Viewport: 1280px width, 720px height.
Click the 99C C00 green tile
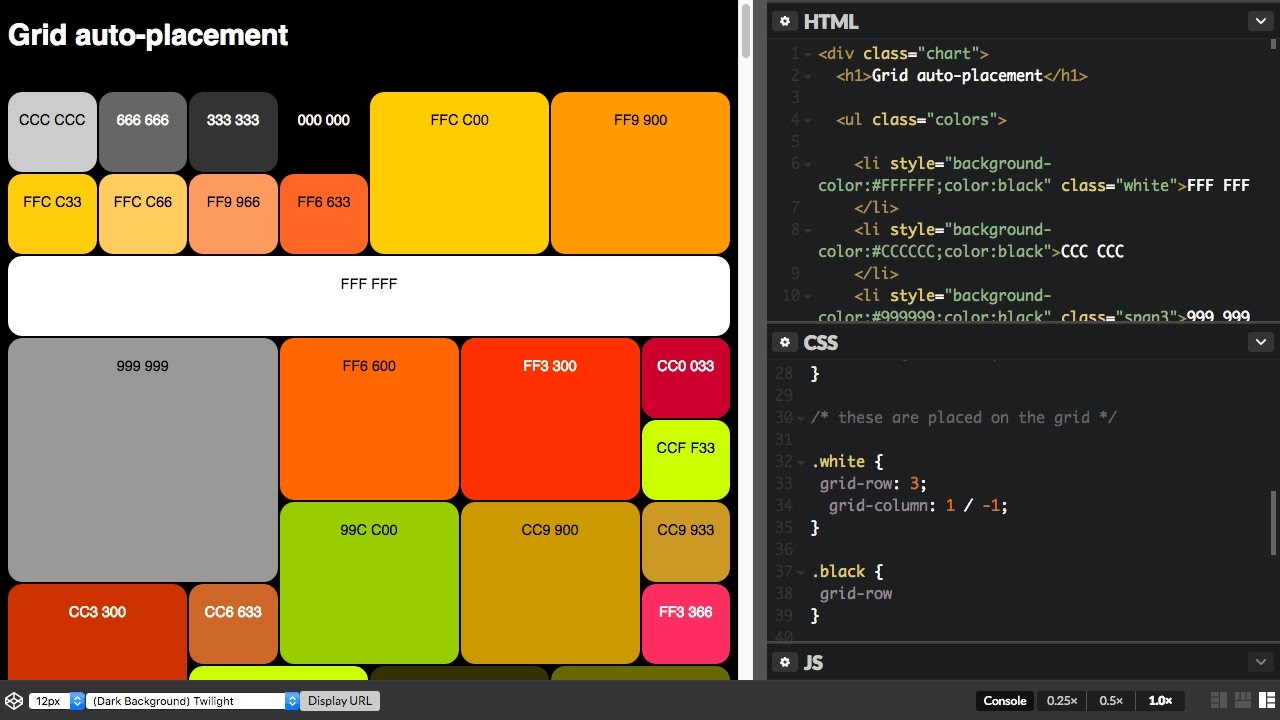point(369,583)
